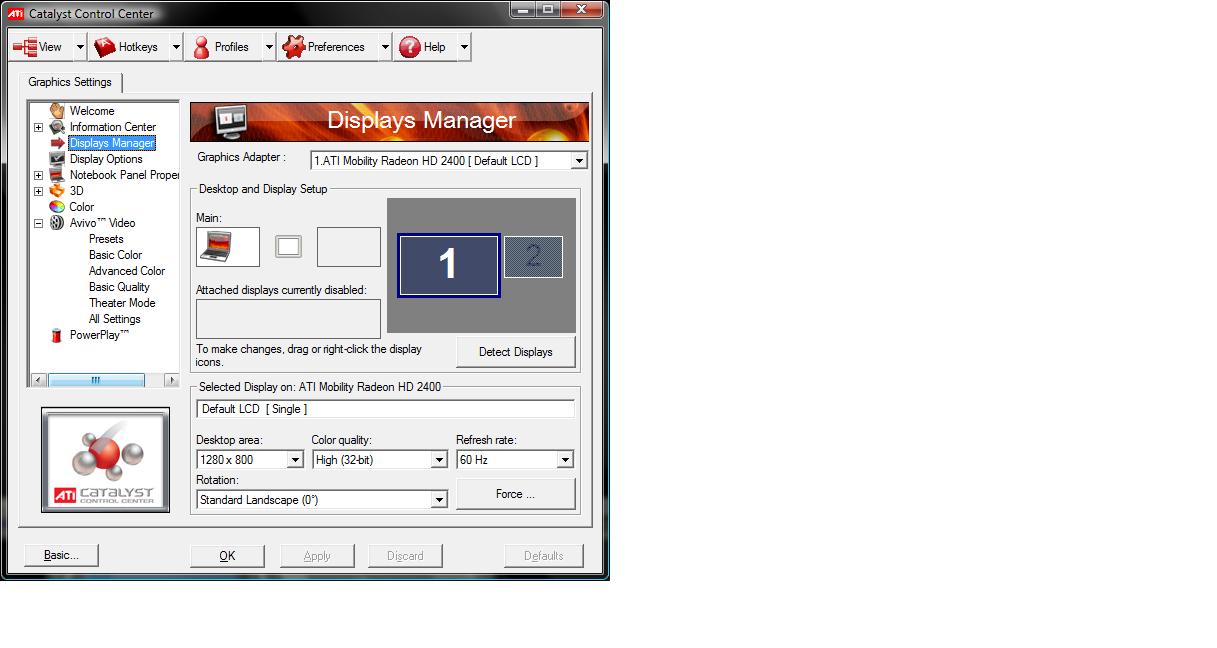Click the 3D teapot icon

pos(57,191)
